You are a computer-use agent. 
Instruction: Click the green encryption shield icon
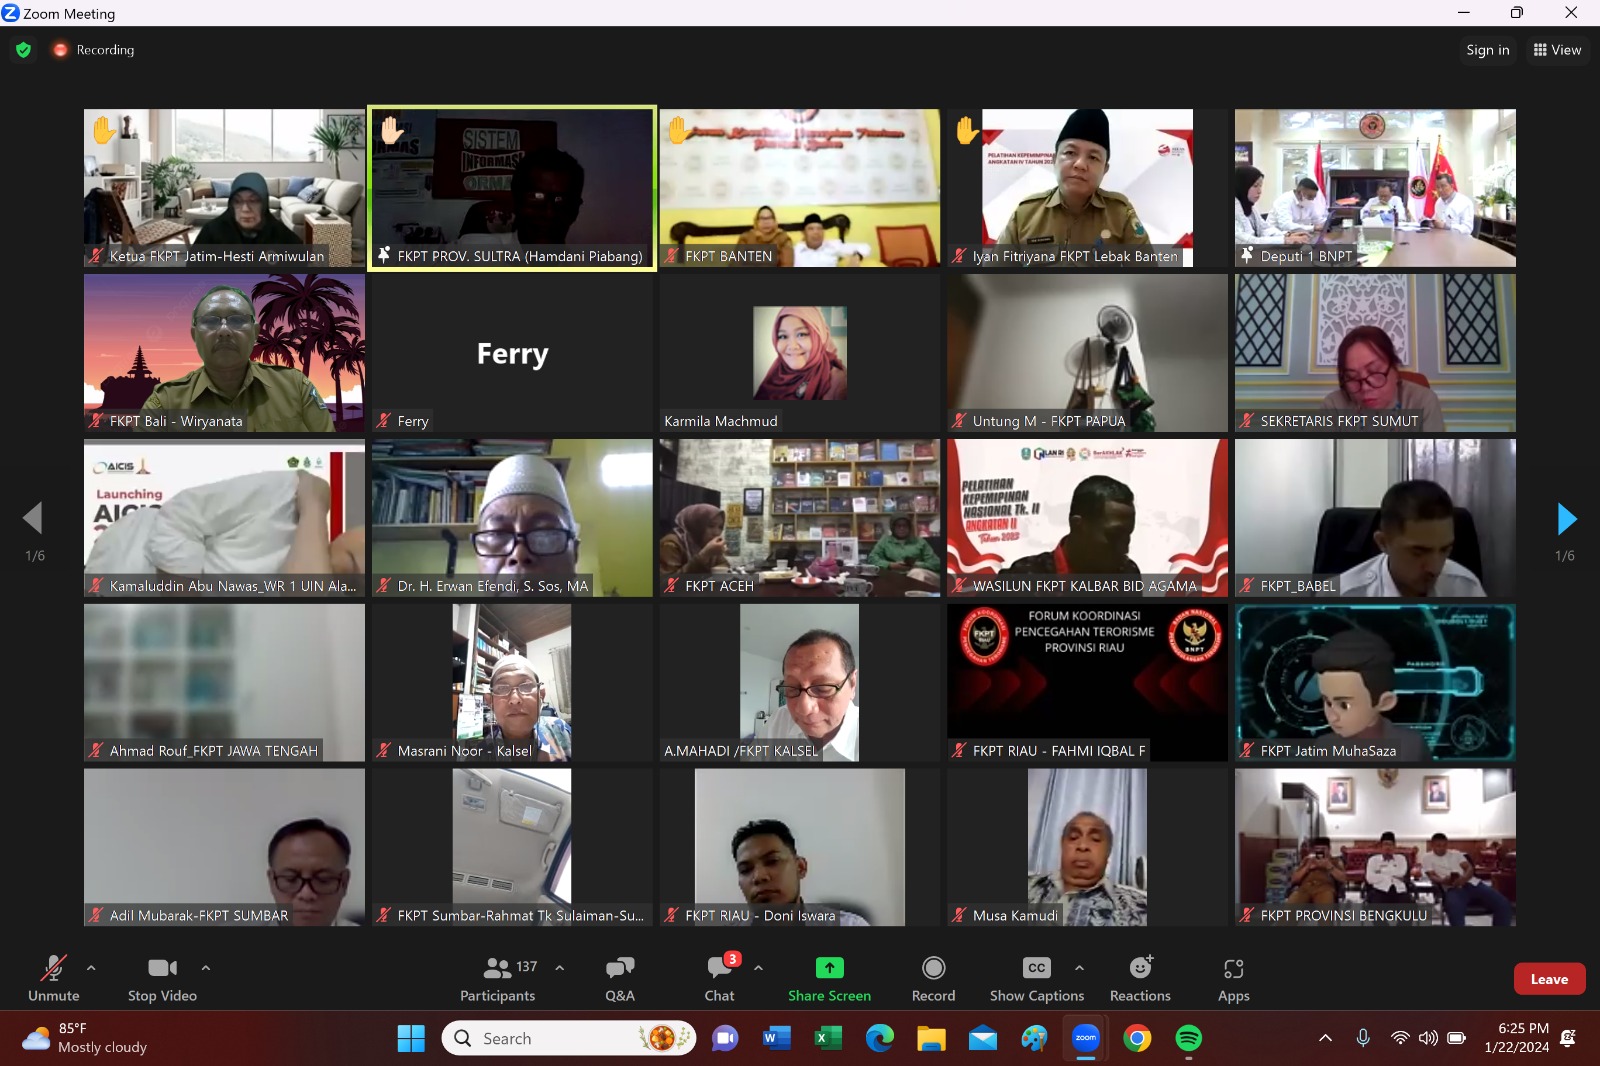coord(24,50)
